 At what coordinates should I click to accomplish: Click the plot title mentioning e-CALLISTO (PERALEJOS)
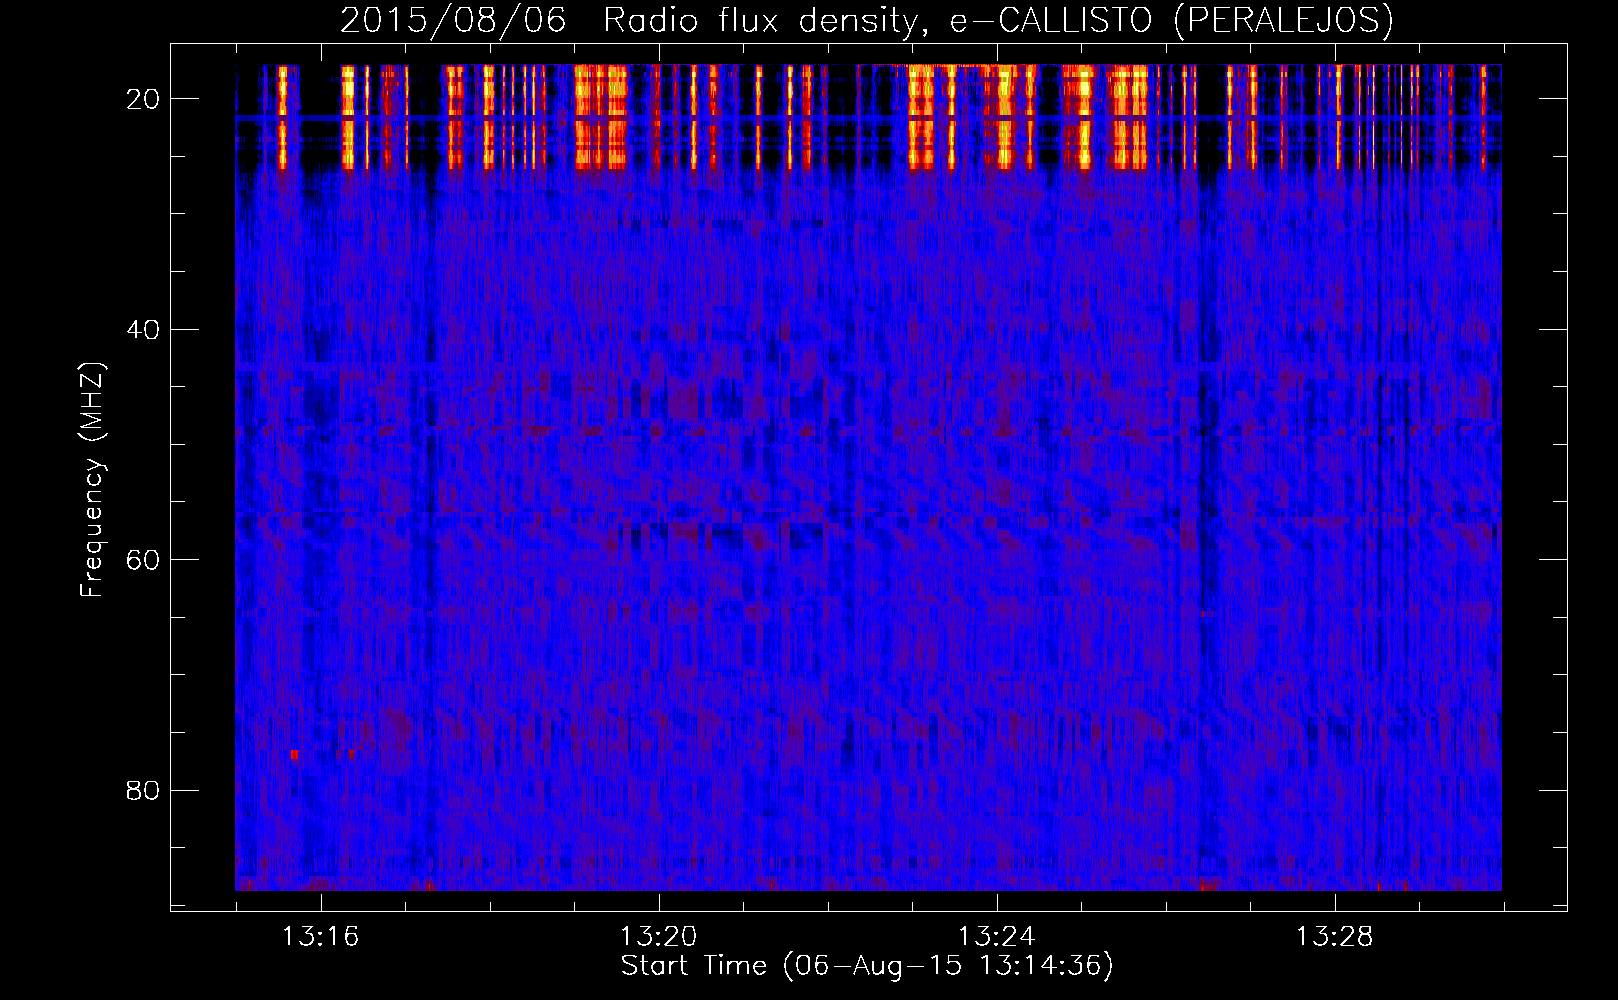(866, 20)
